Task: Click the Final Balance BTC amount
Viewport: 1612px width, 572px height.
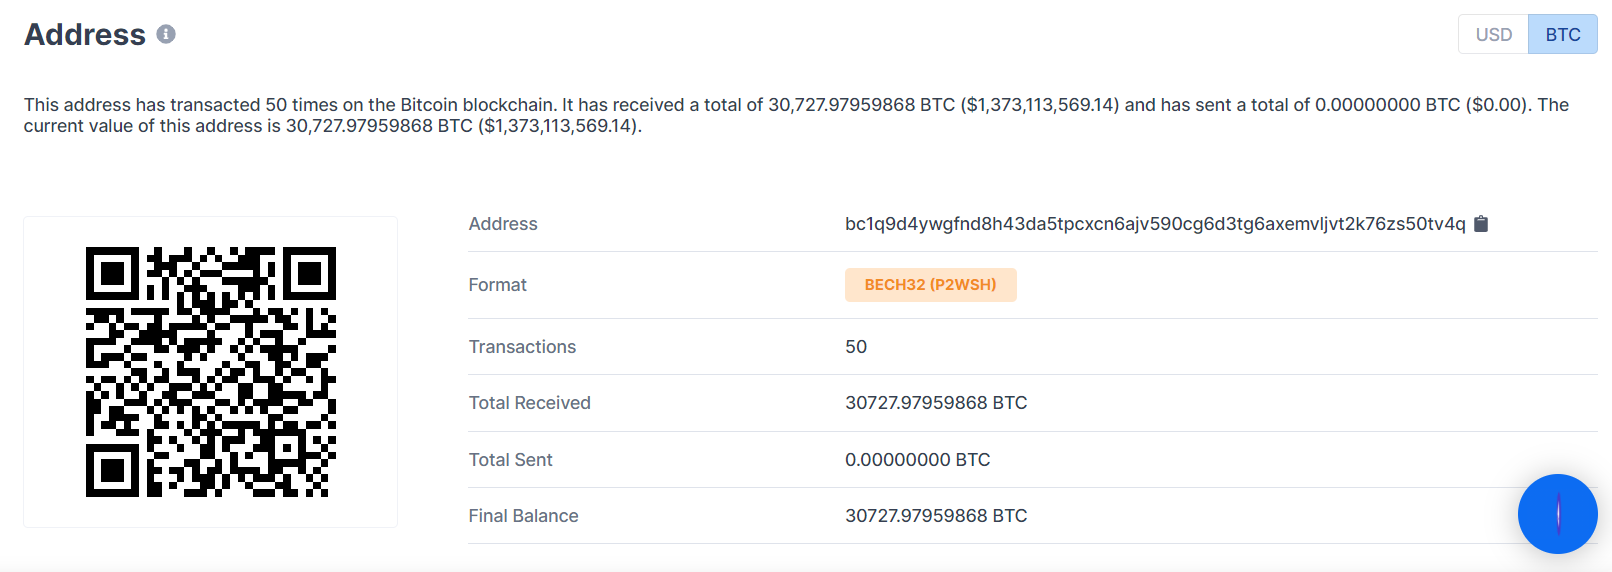Action: pos(936,516)
